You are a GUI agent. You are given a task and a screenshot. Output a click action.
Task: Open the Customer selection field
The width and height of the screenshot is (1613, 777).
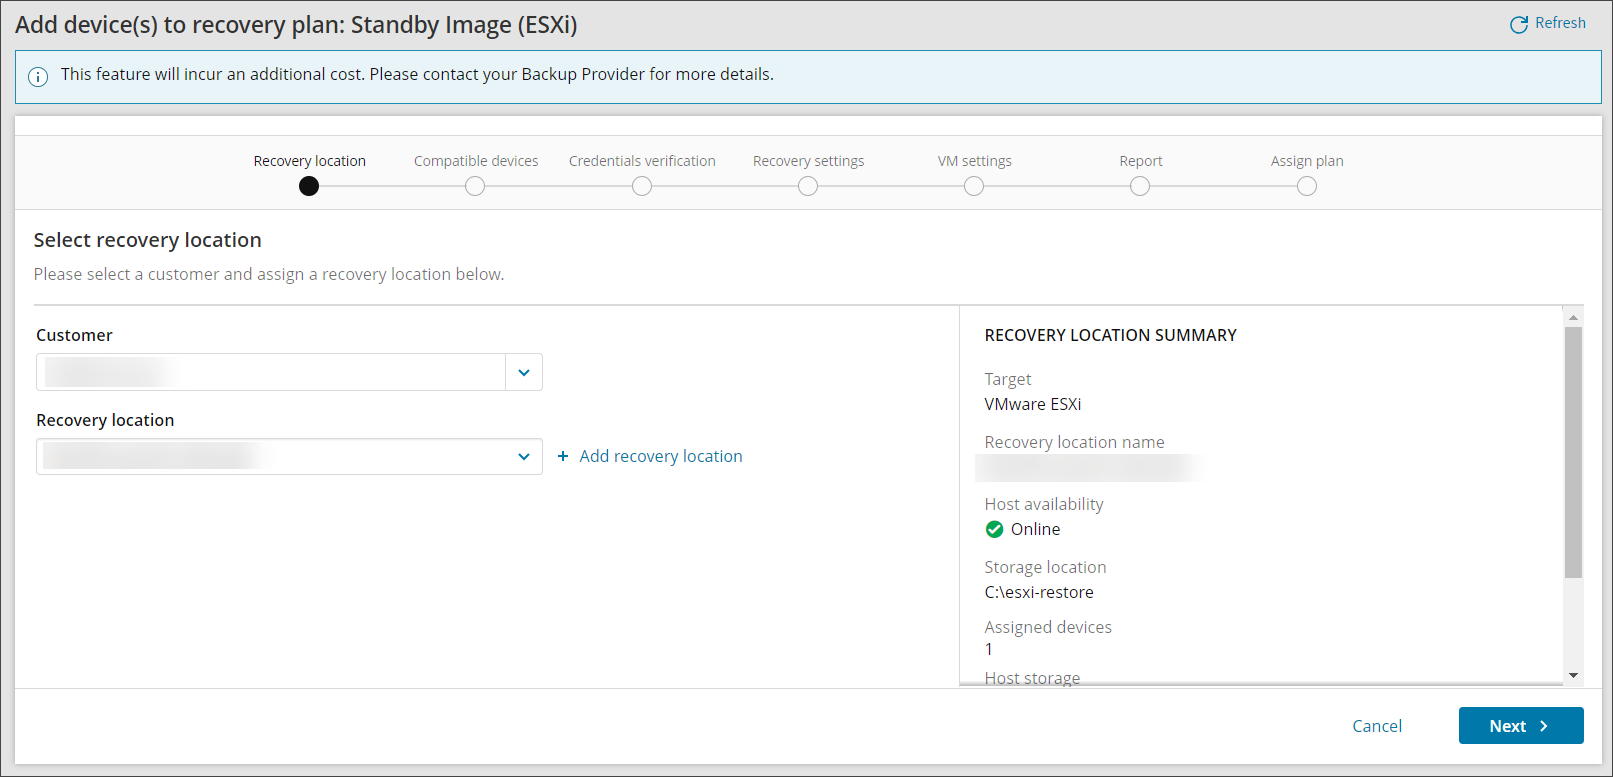(271, 372)
